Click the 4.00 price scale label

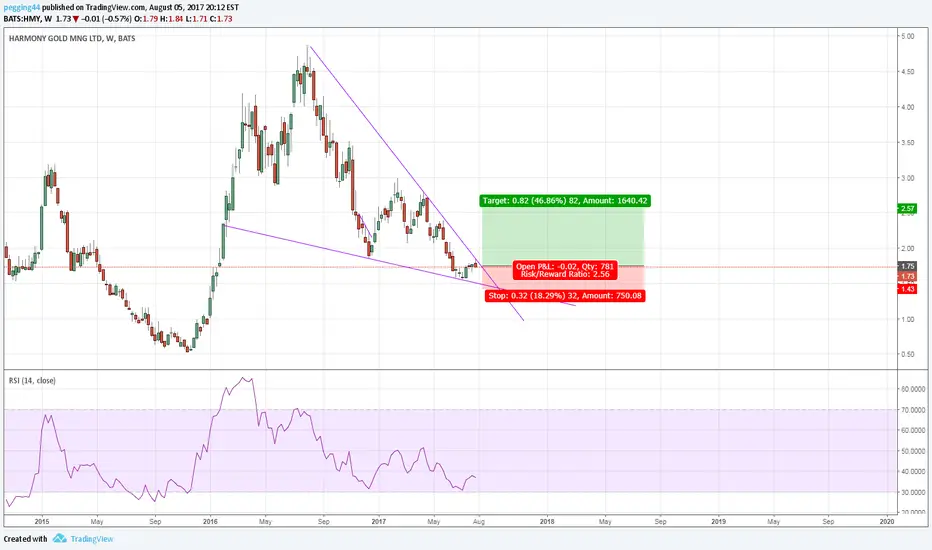pos(907,107)
